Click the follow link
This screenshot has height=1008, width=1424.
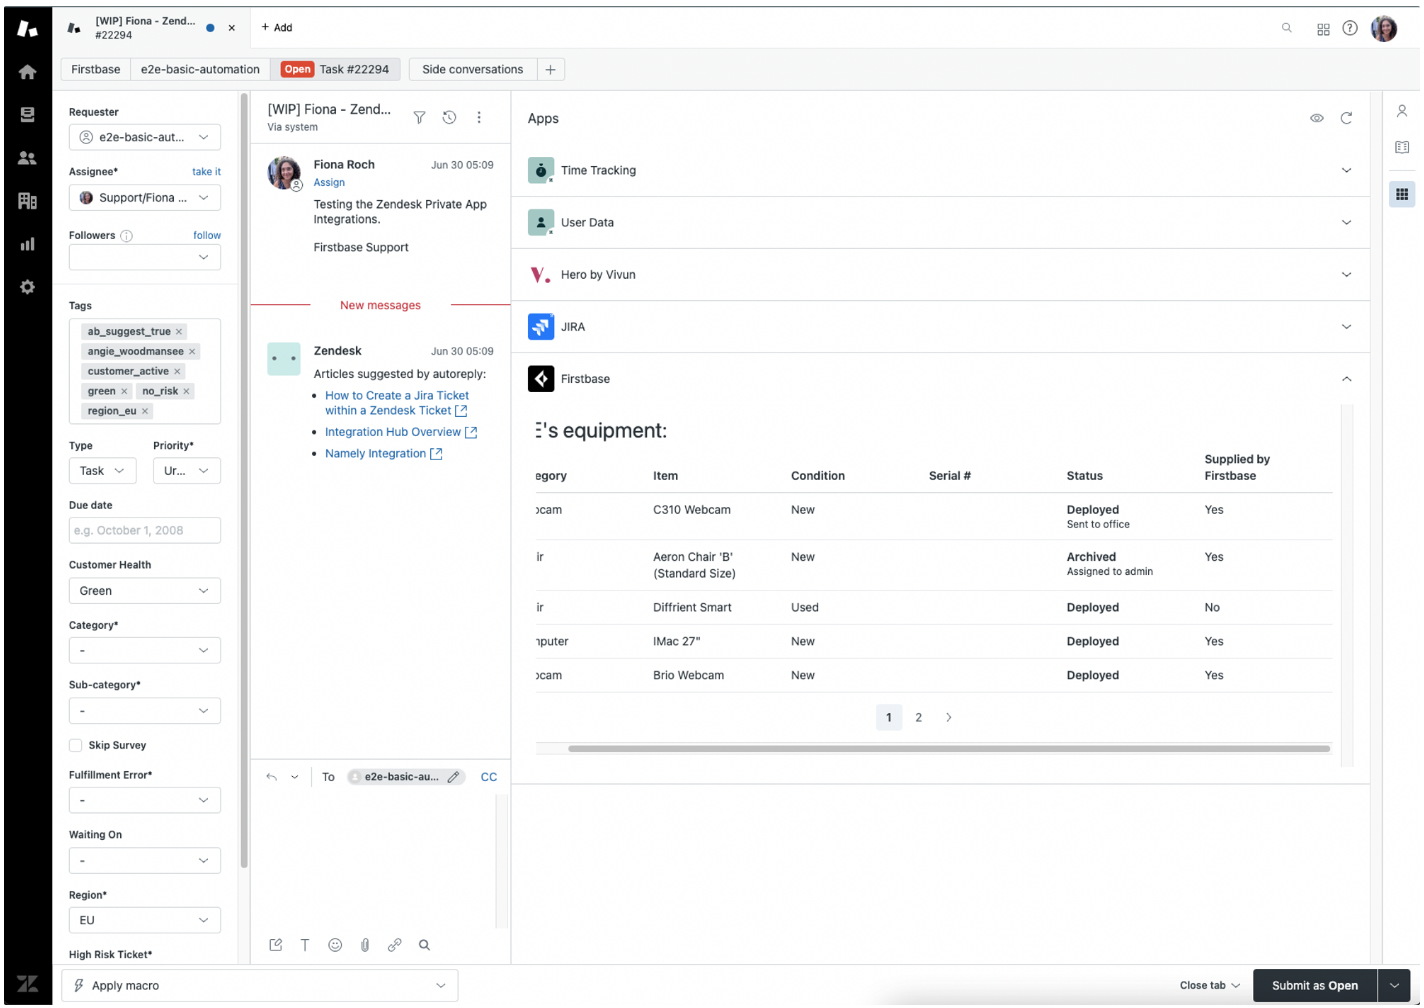coord(207,236)
